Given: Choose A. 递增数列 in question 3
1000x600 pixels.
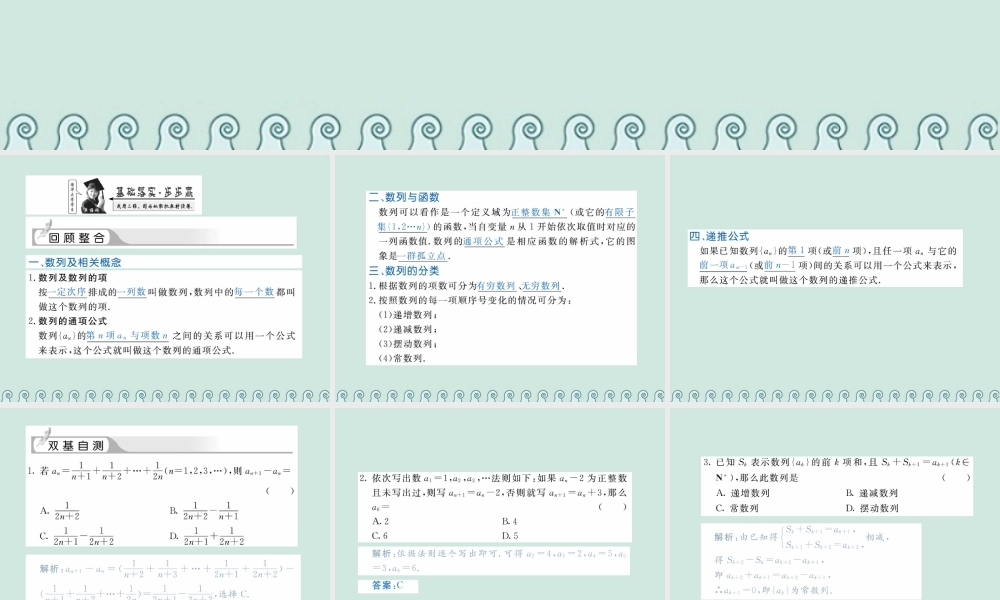Looking at the screenshot, I should pyautogui.click(x=743, y=494).
